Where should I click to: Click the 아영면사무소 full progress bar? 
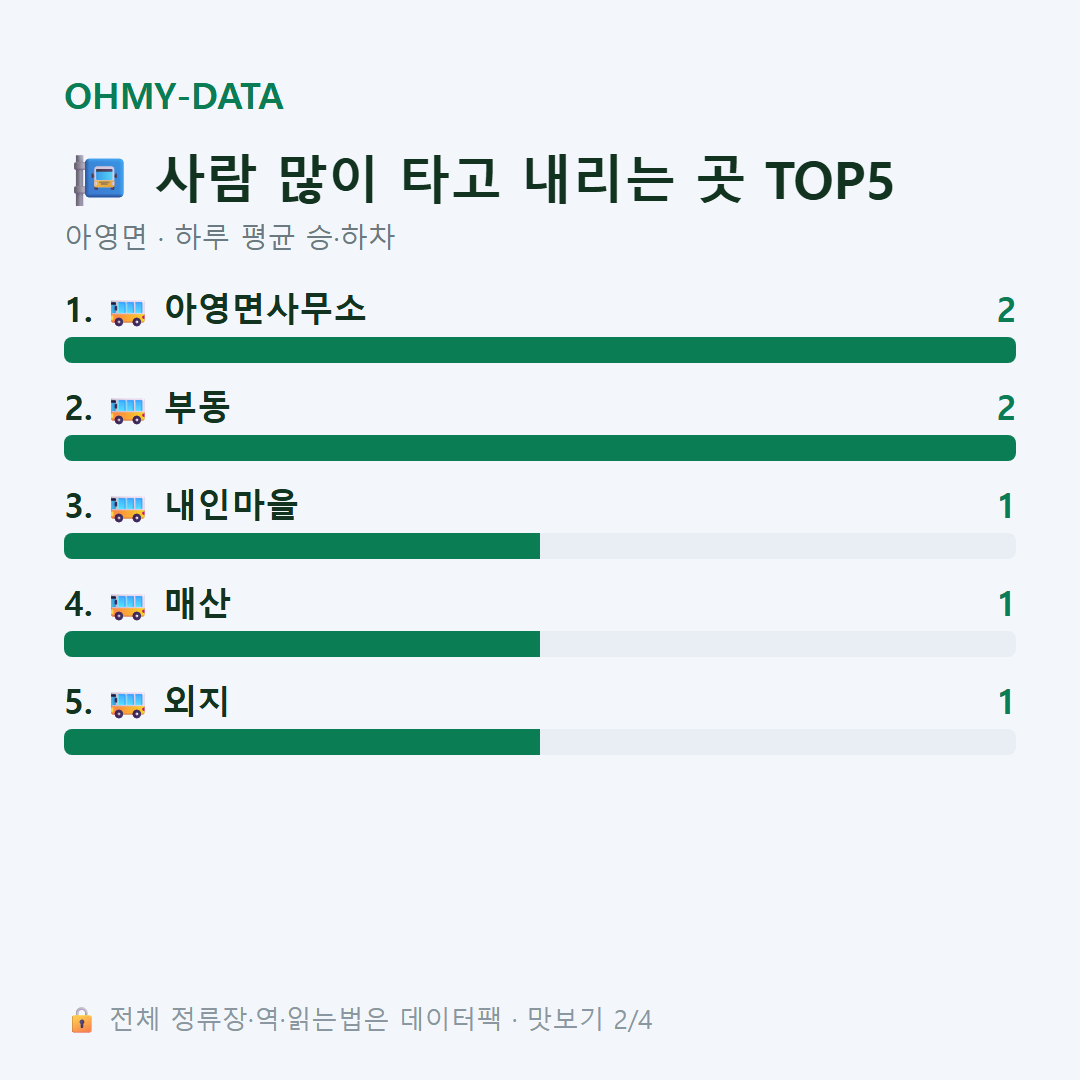(x=540, y=350)
